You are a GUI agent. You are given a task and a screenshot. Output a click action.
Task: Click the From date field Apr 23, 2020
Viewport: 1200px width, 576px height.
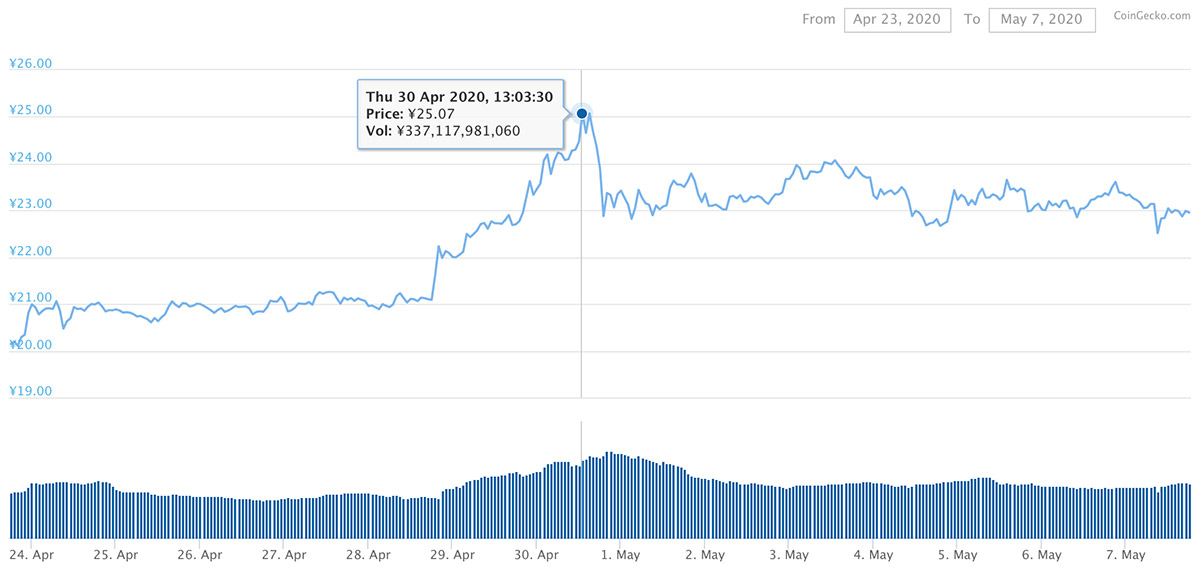click(898, 19)
